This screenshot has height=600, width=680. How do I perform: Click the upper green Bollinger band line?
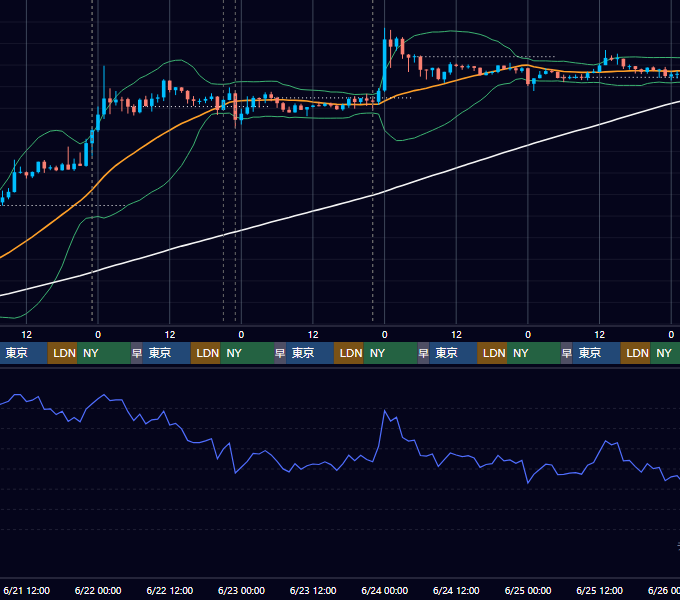[451, 31]
